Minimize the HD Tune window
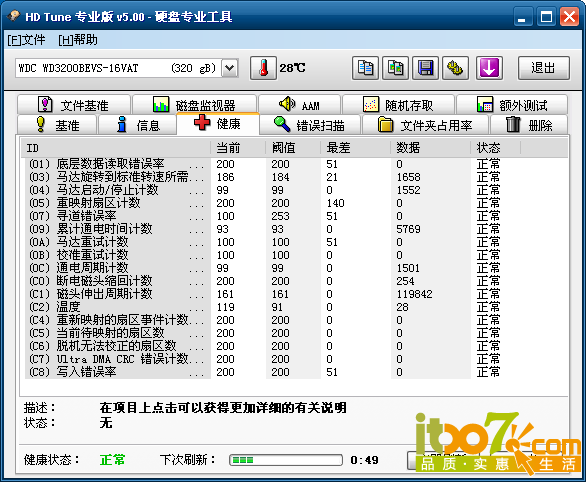The height and width of the screenshot is (482, 586). point(522,16)
